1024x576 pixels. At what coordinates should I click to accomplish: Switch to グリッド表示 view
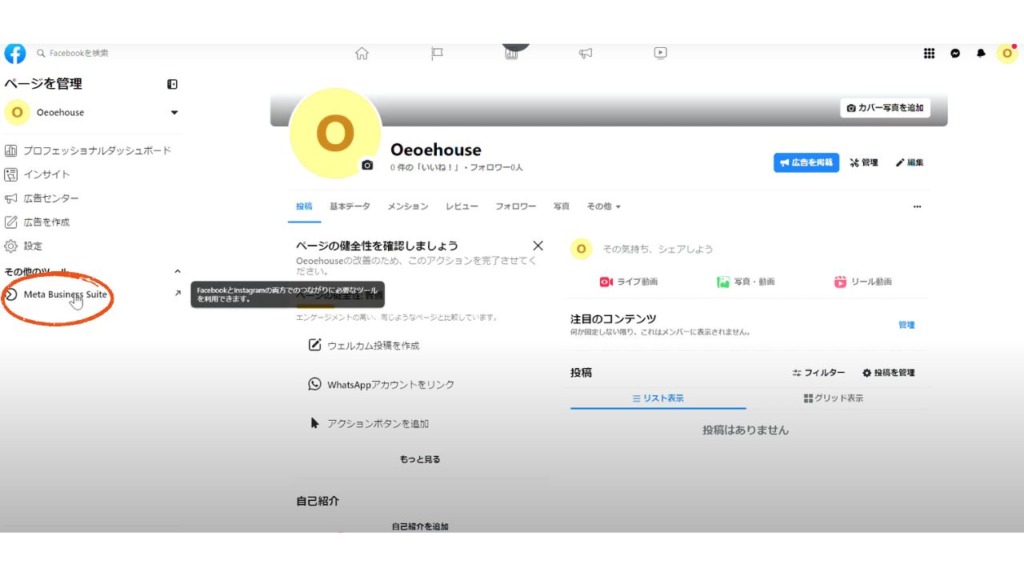pos(833,398)
